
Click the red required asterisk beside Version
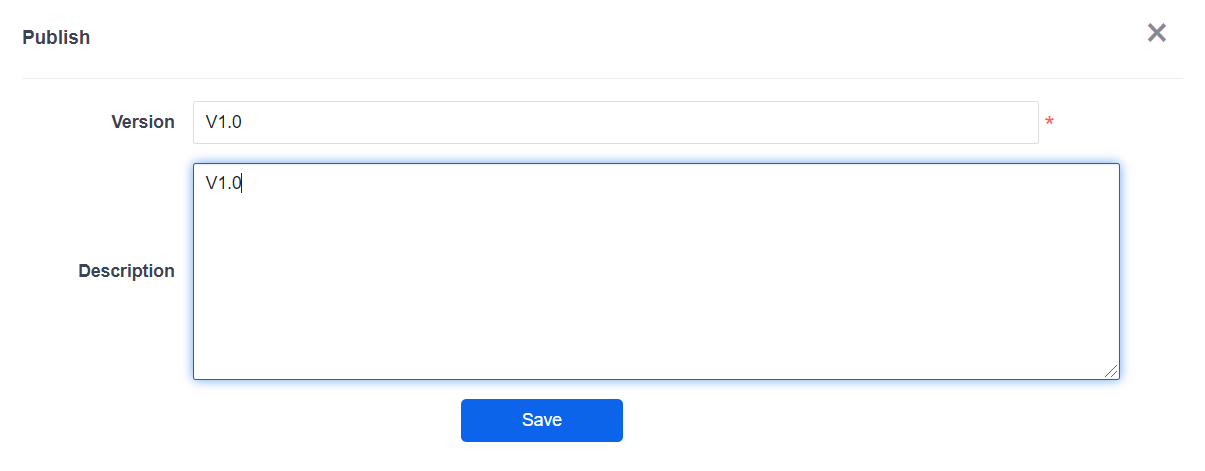click(1049, 122)
